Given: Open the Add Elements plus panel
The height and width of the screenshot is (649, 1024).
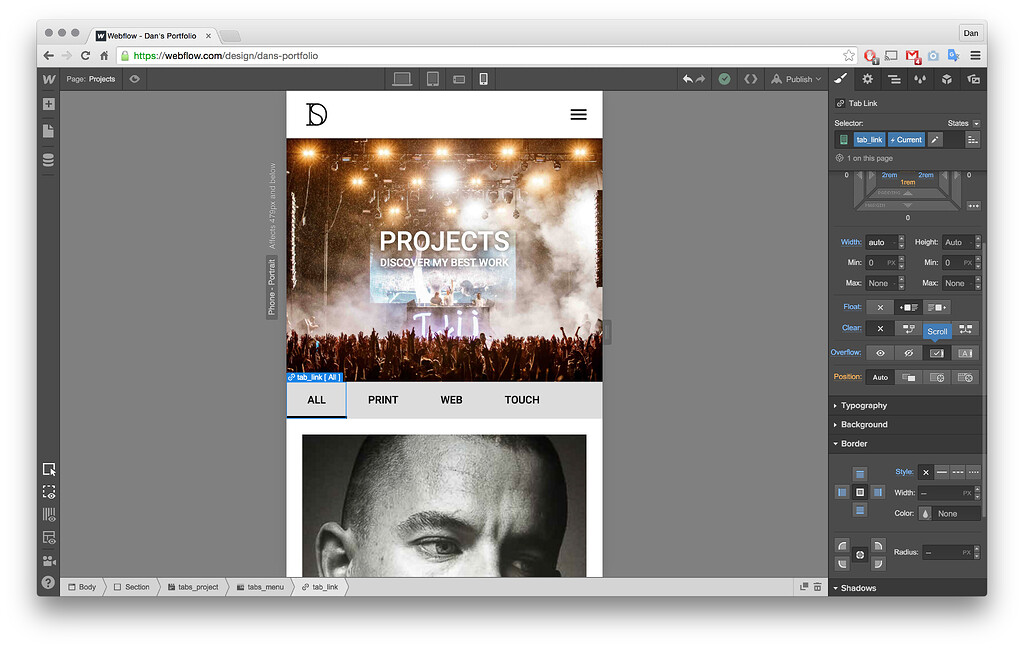Looking at the screenshot, I should (x=47, y=103).
